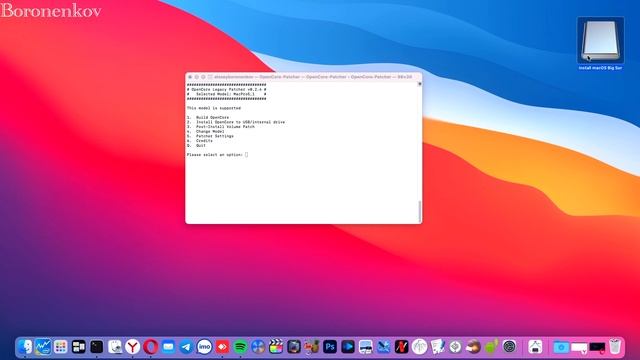Click the Terminal window title bar text

(x=313, y=77)
